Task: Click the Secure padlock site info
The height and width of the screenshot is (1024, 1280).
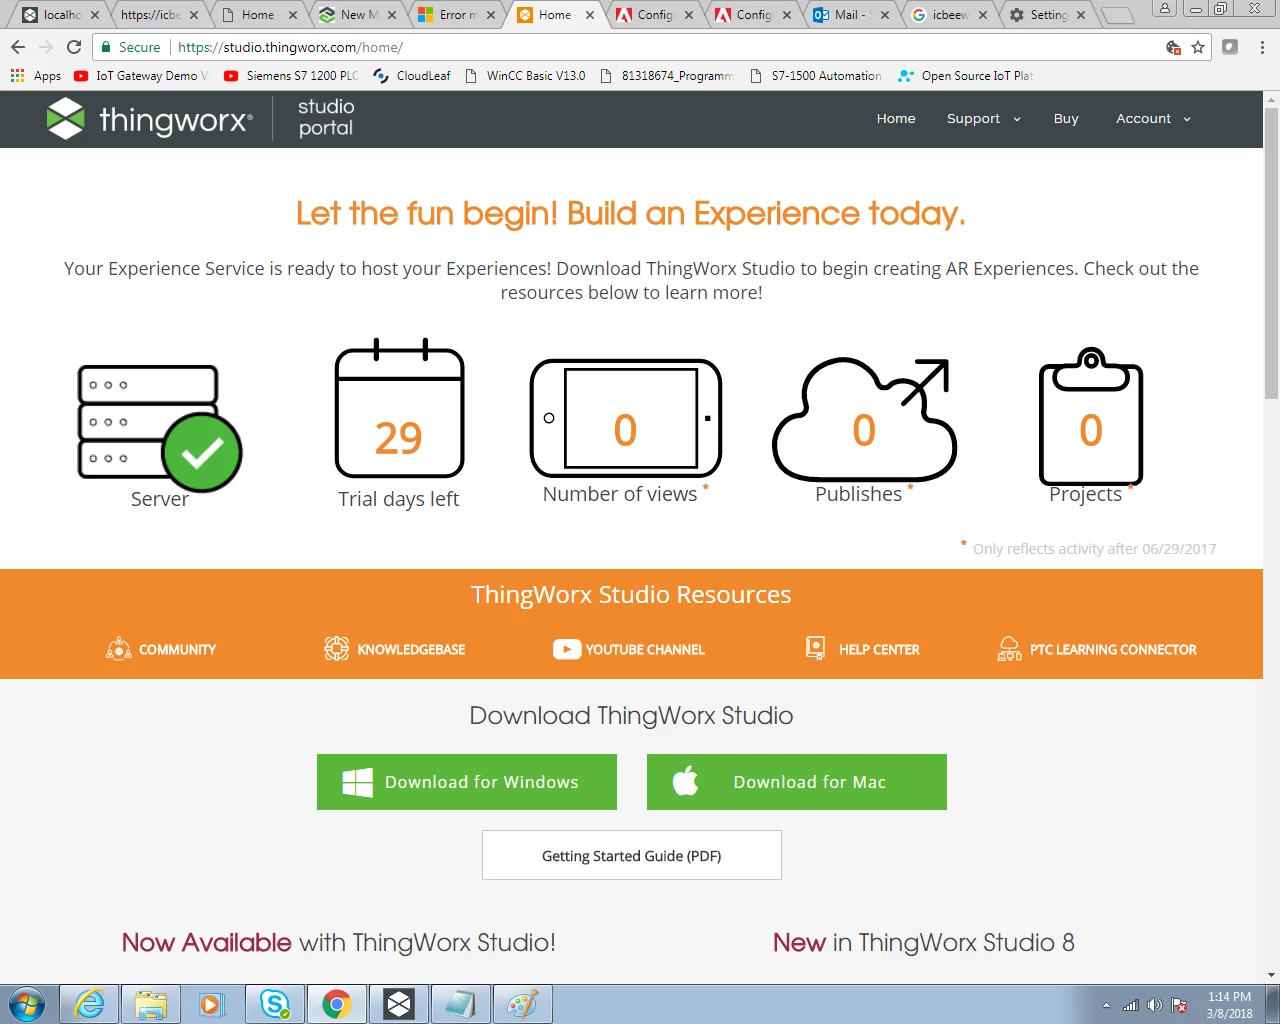Action: pos(130,47)
